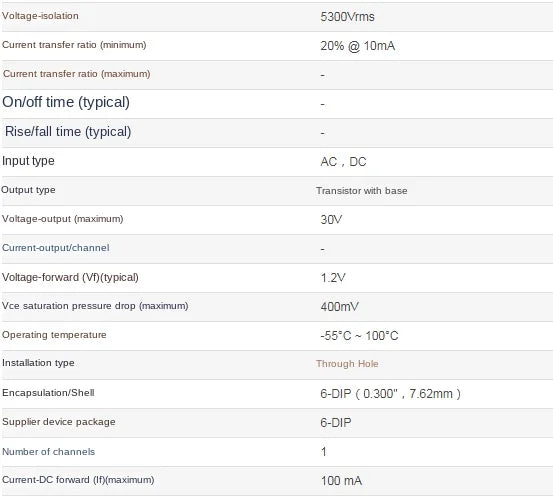
Task: Click the Encapsulation/Shell 6-DIP dimensions value
Action: click(390, 394)
